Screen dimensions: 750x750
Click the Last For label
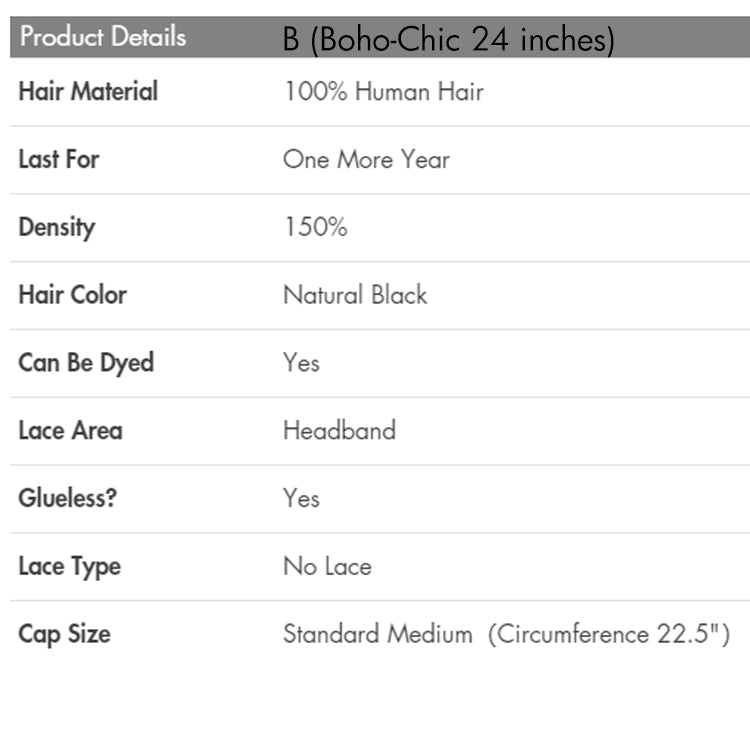[59, 159]
